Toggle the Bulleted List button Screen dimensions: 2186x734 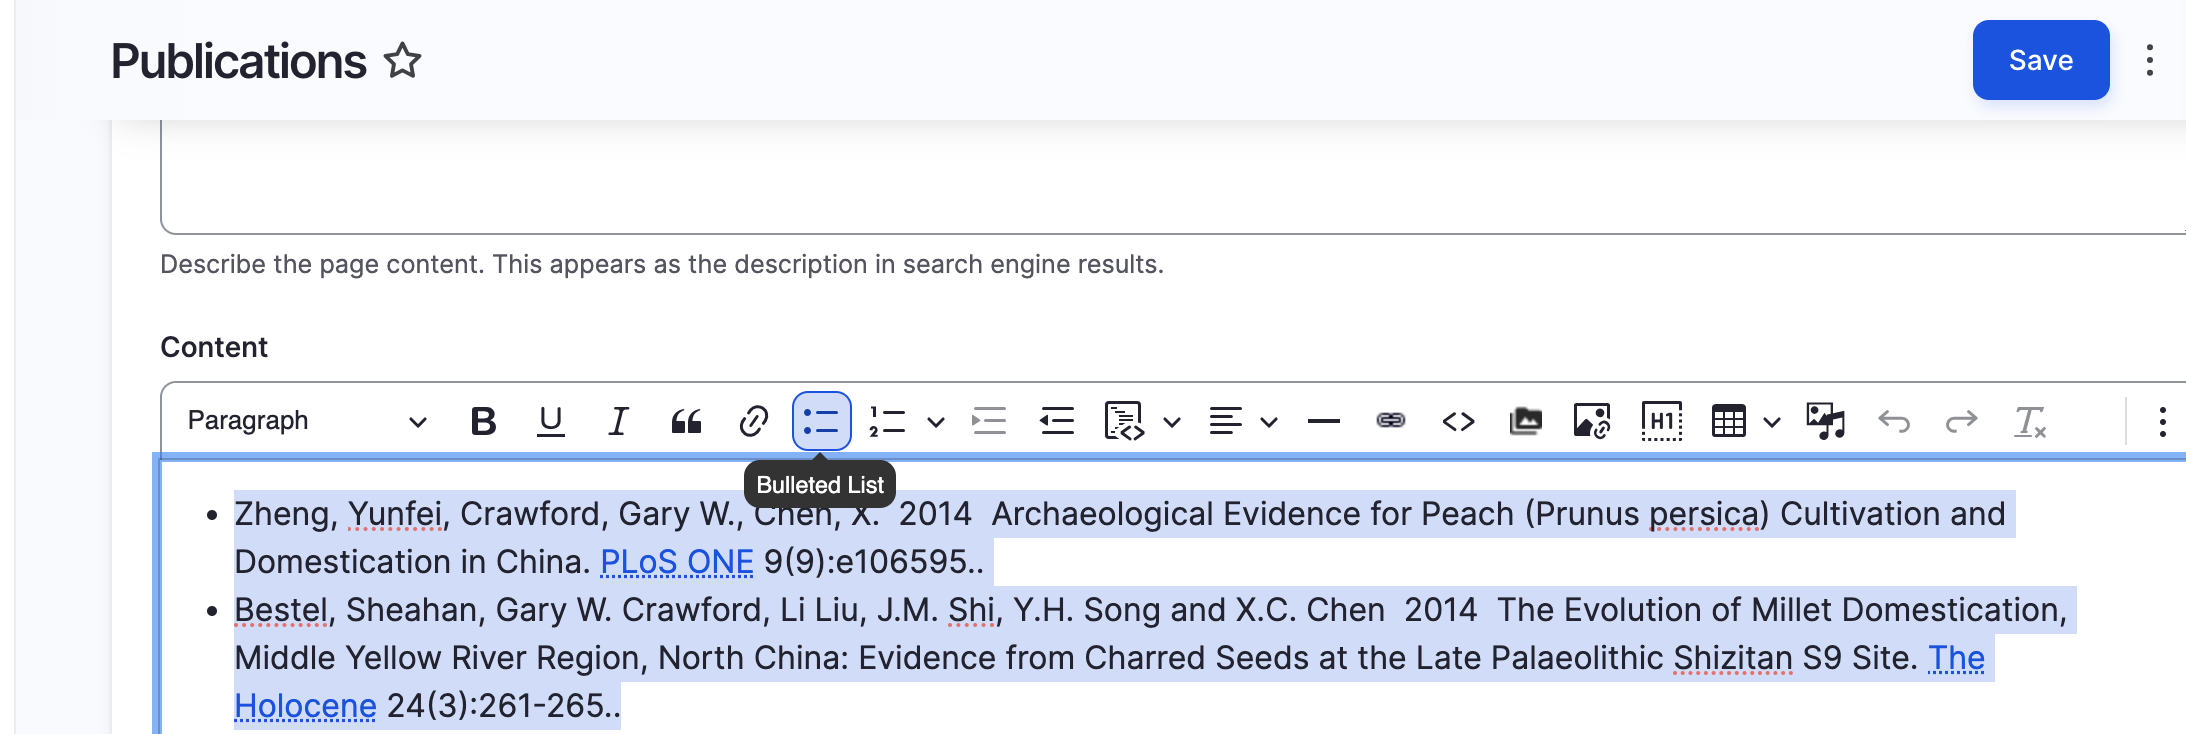821,421
